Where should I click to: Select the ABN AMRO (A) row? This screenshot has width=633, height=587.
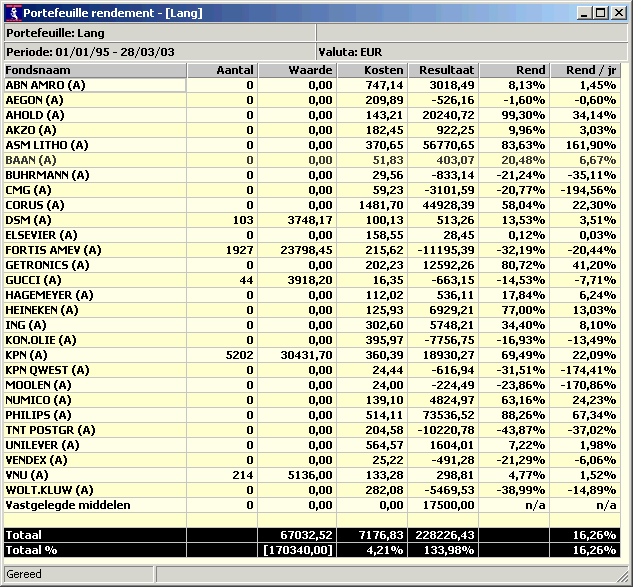coord(312,85)
